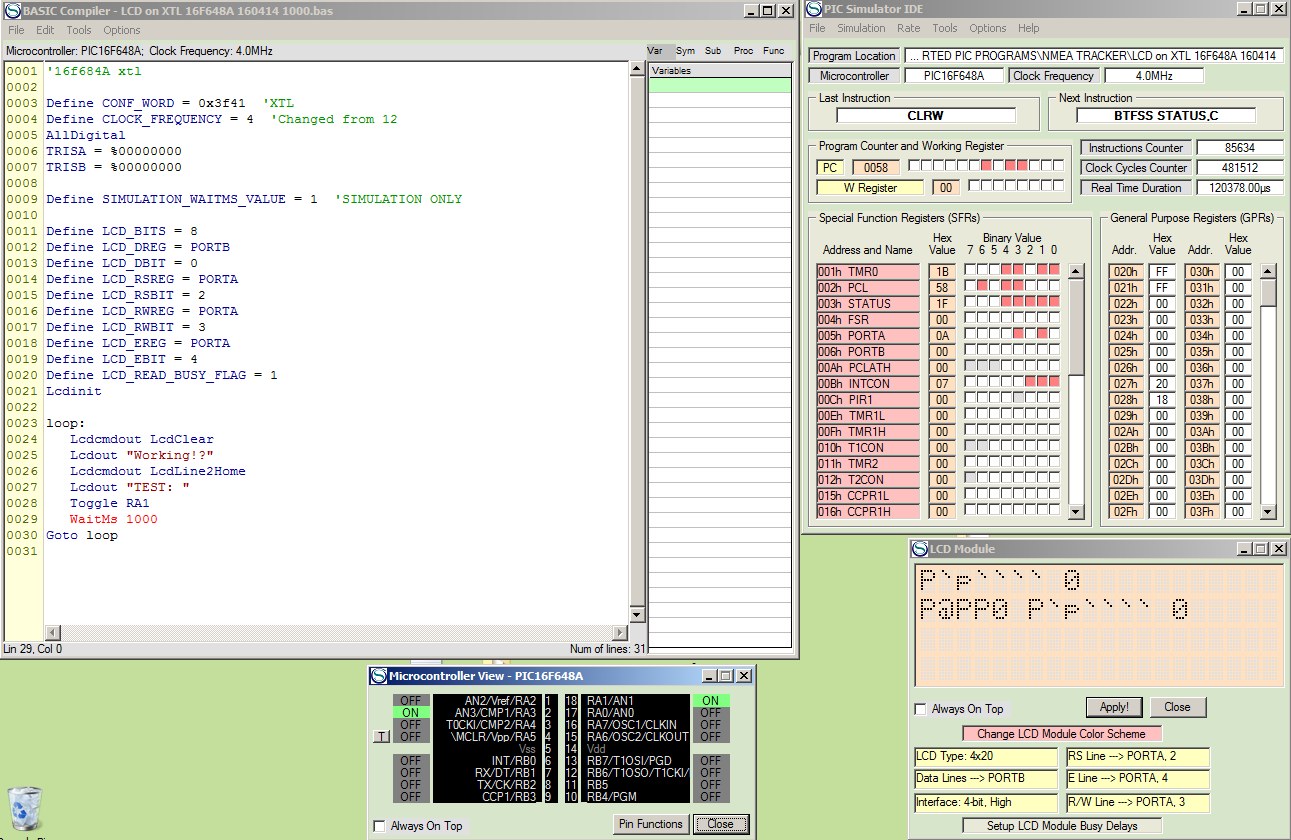1291x840 pixels.
Task: Toggle the RA1/AN1 pin that is ON
Action: coord(710,701)
